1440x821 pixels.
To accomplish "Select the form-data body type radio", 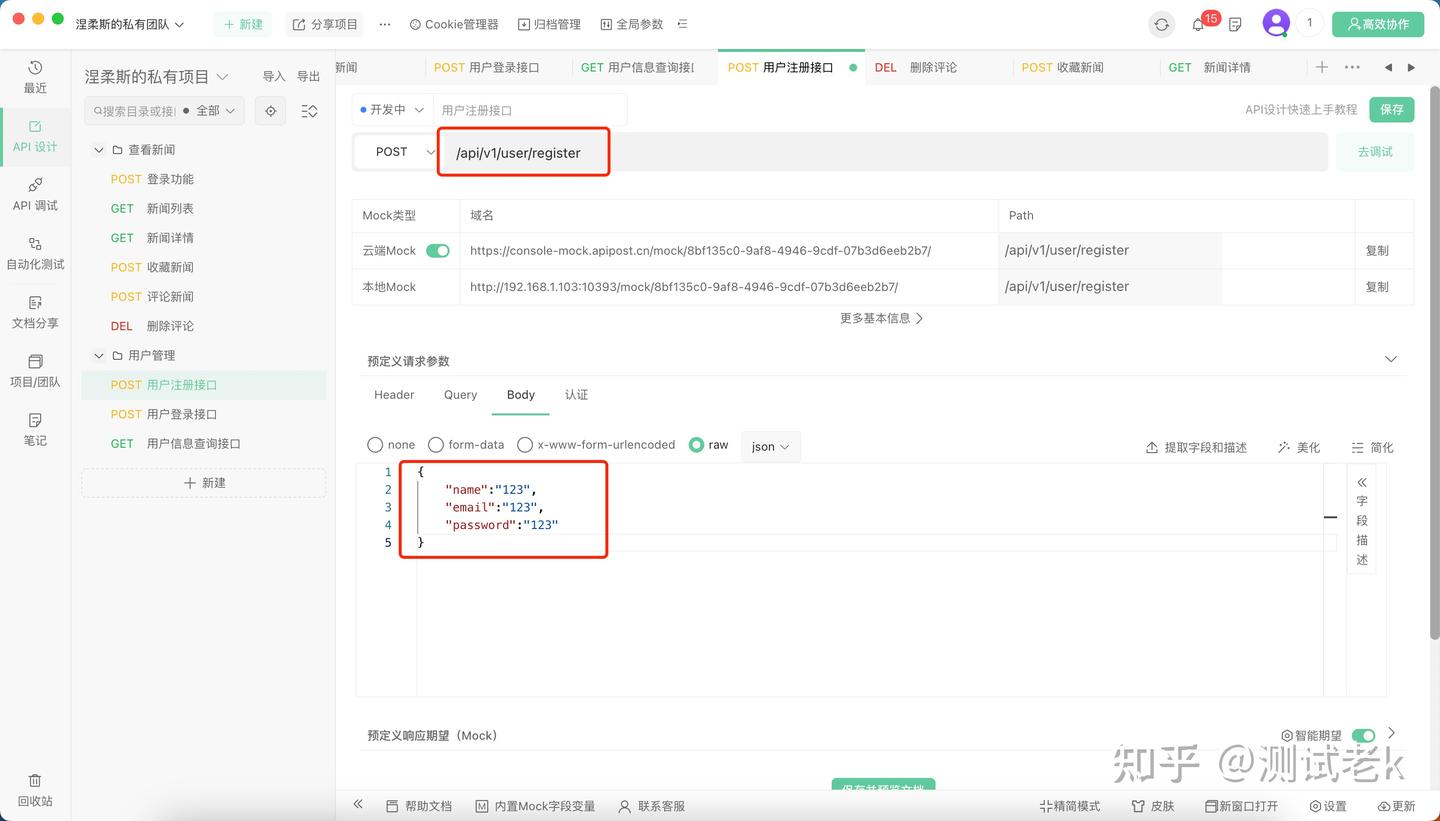I will click(x=436, y=445).
